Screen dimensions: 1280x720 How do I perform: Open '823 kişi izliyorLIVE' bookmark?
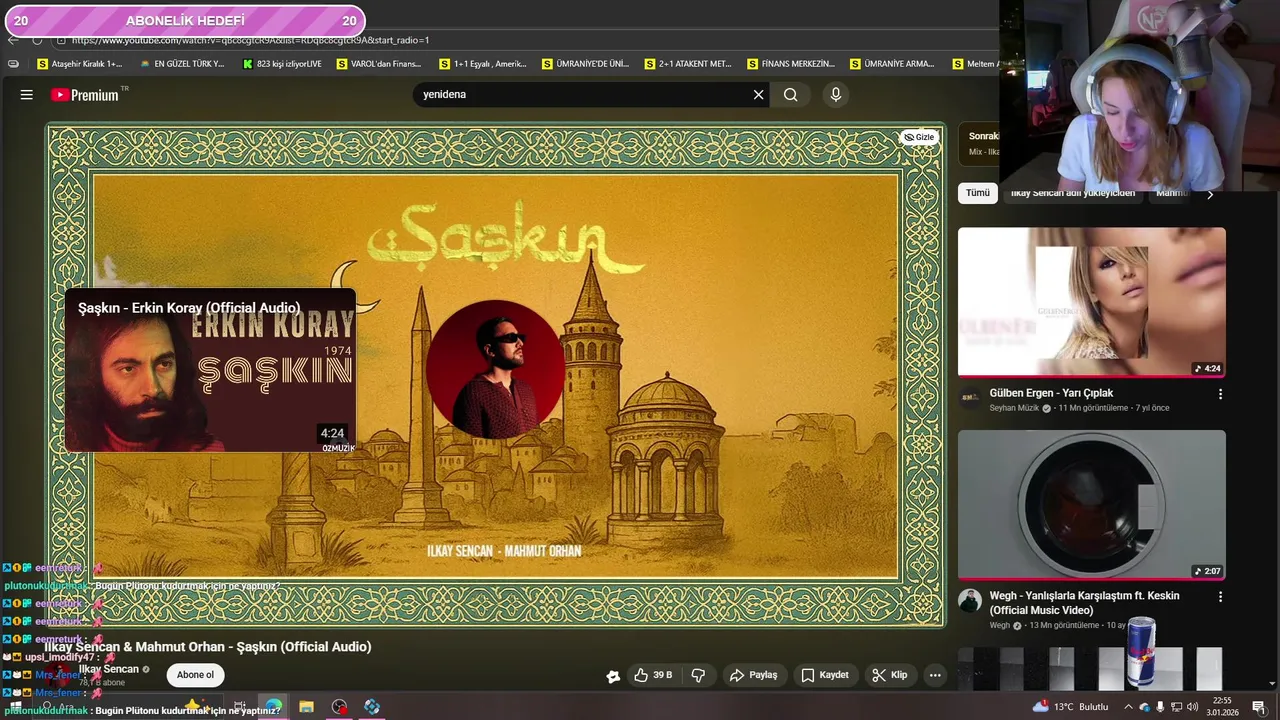(x=282, y=64)
